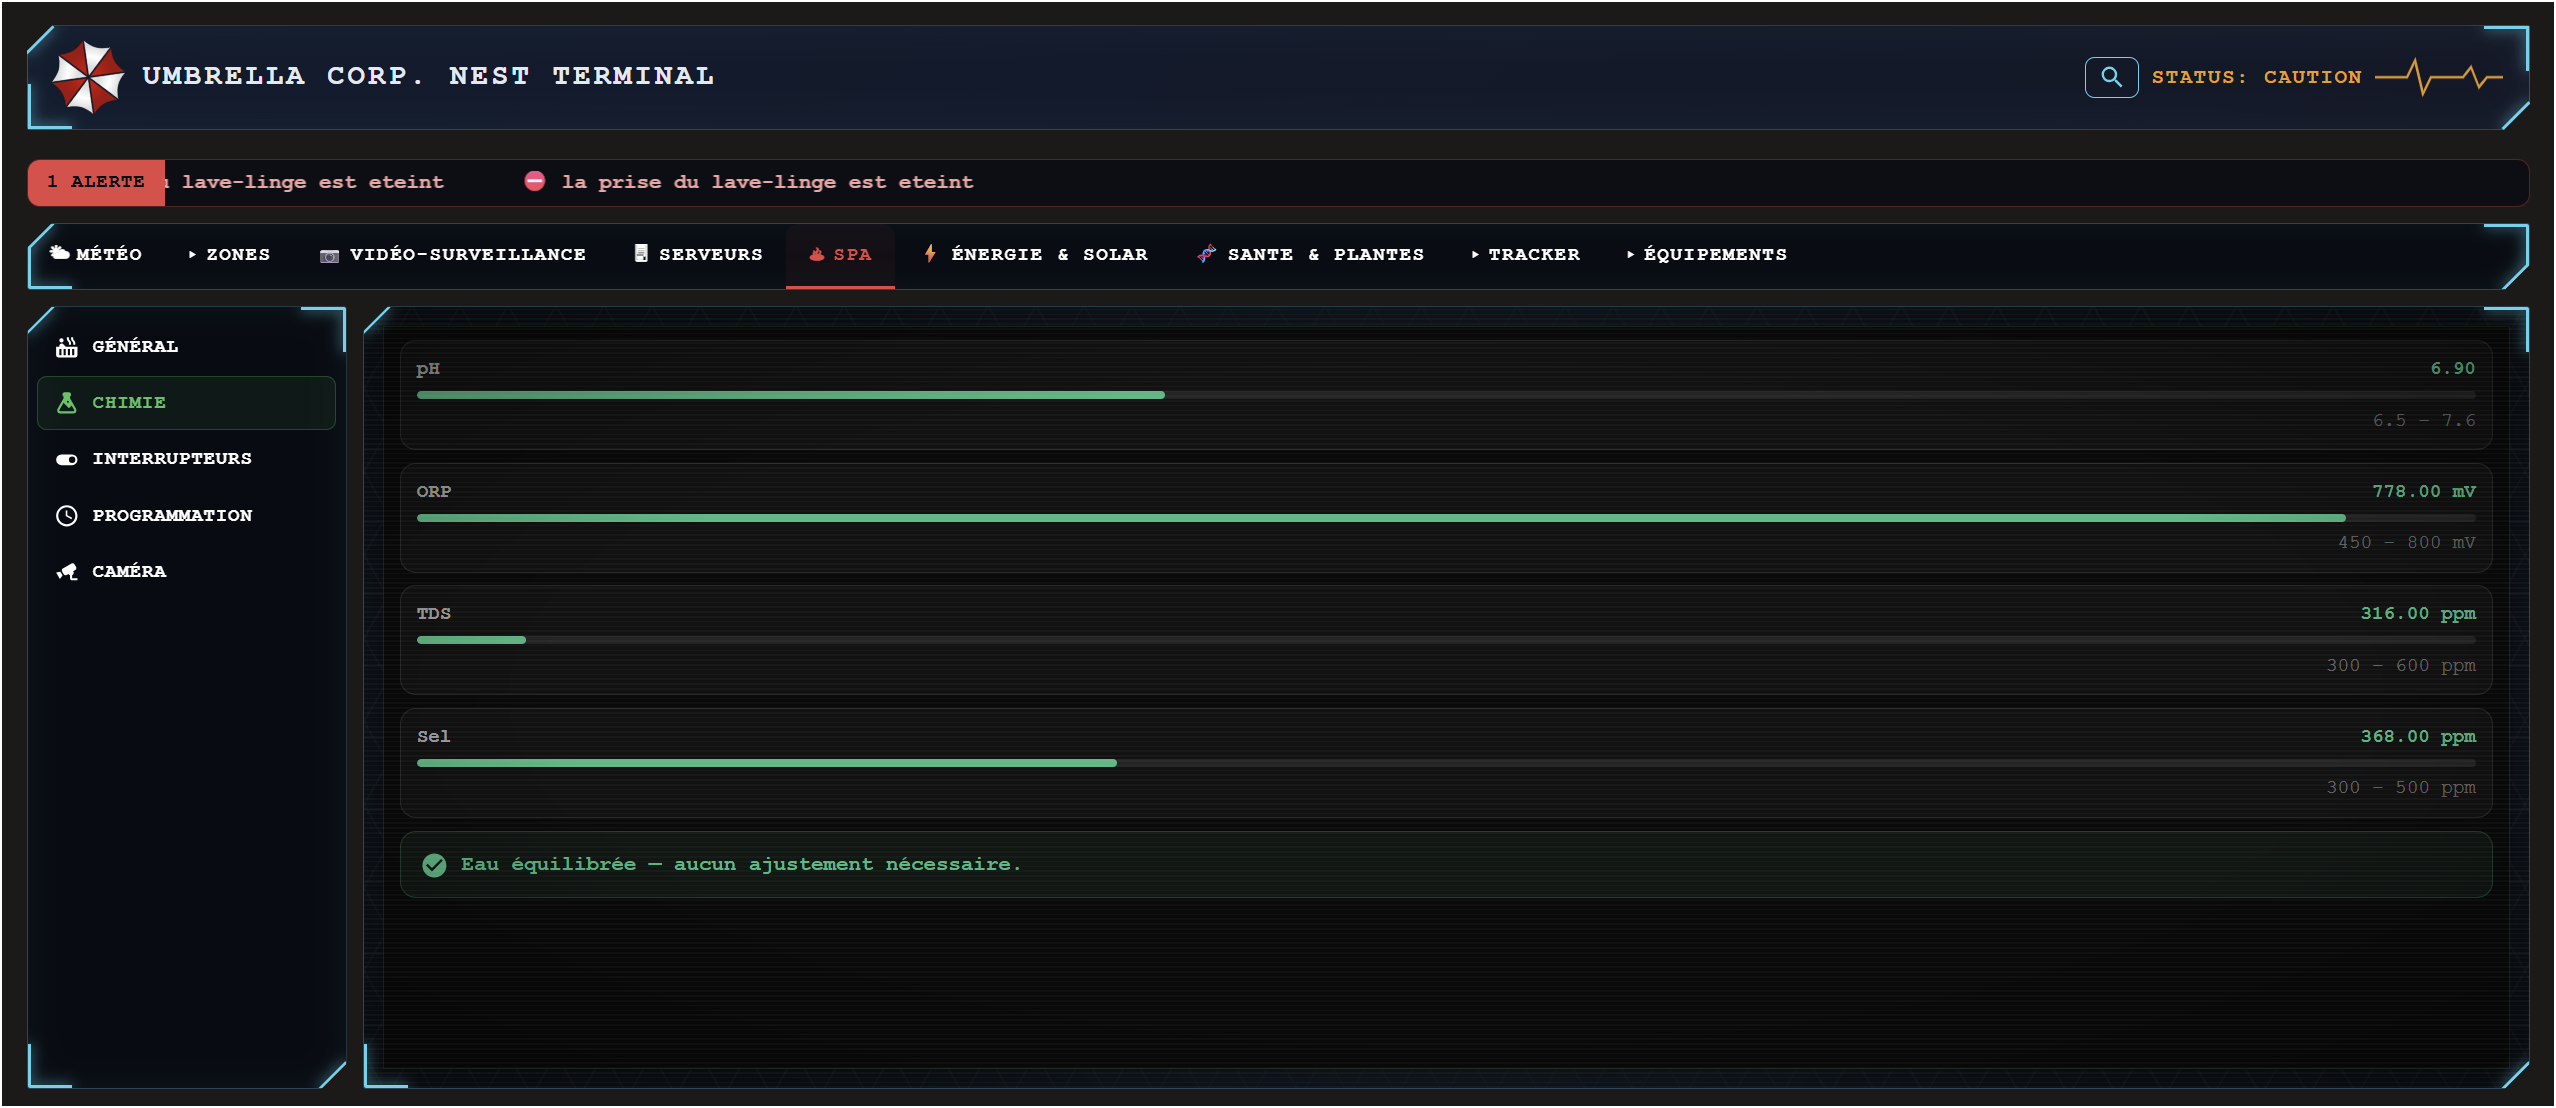Click the Umbrella Corp logo

coord(88,77)
